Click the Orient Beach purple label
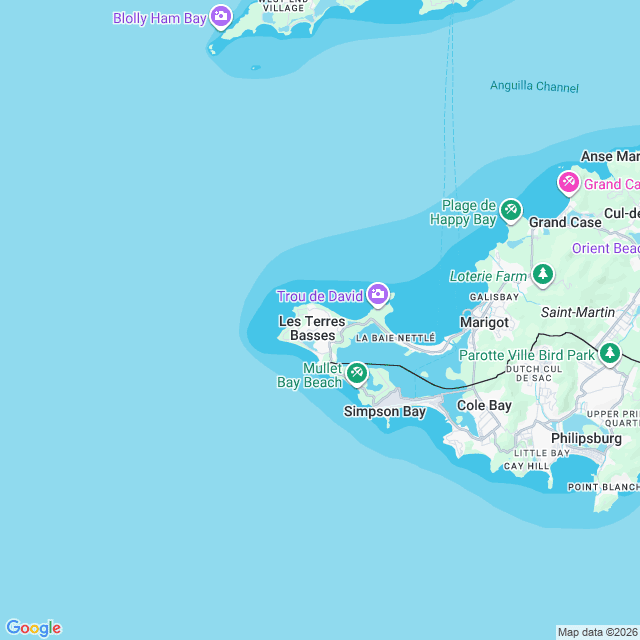Screen dimensions: 640x640 coord(606,248)
